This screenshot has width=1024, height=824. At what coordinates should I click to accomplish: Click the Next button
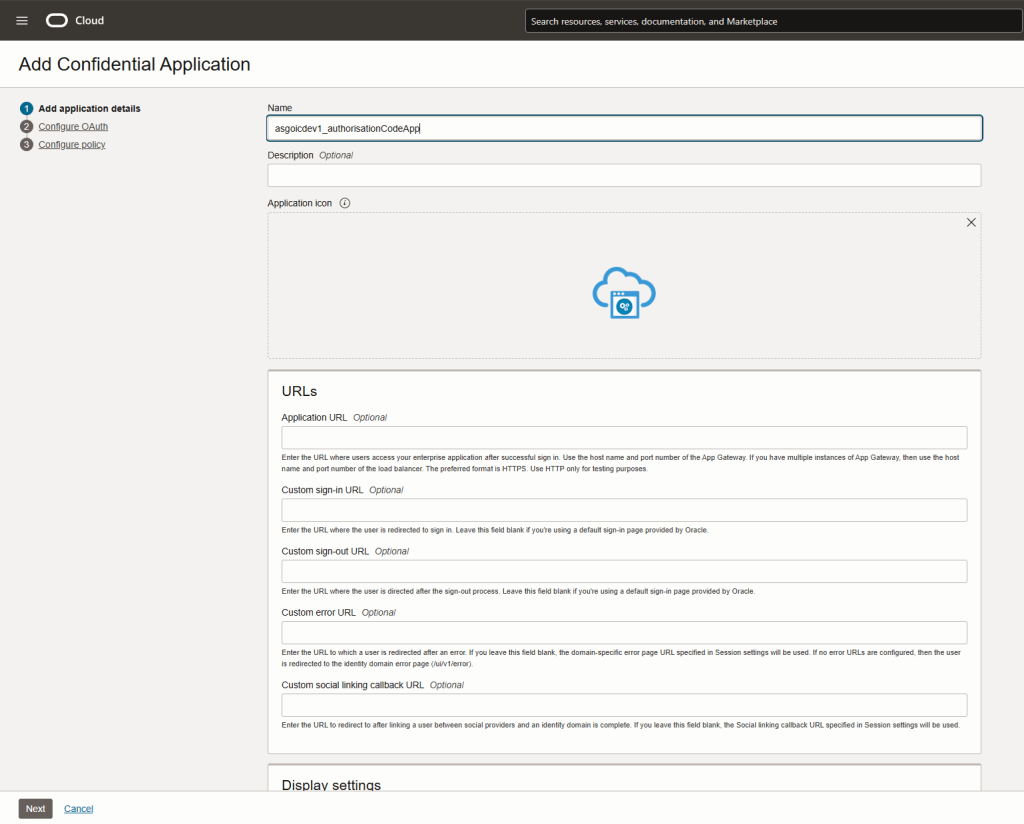[35, 808]
